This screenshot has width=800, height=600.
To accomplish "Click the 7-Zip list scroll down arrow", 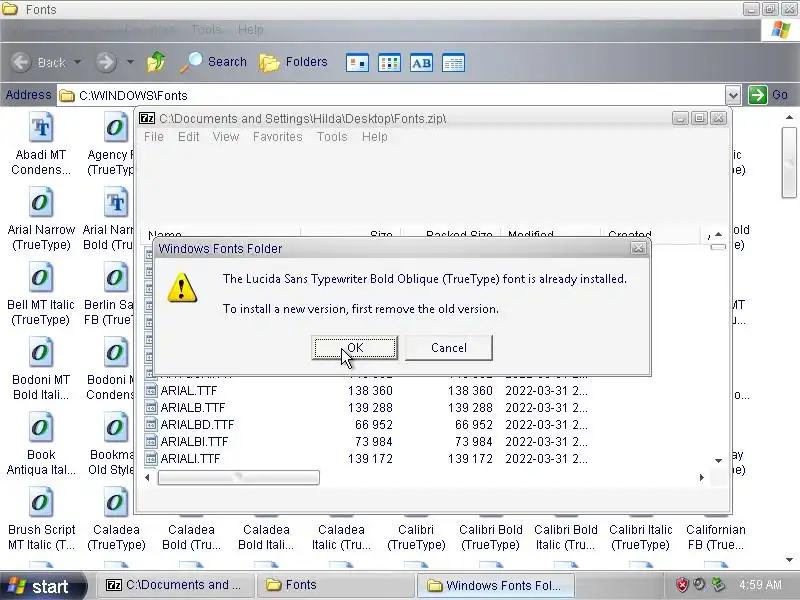I will (718, 461).
